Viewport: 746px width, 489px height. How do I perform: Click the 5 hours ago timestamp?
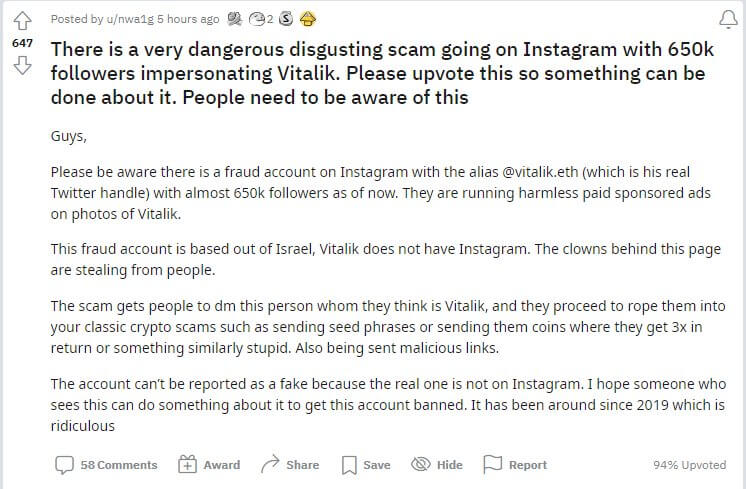[x=188, y=19]
